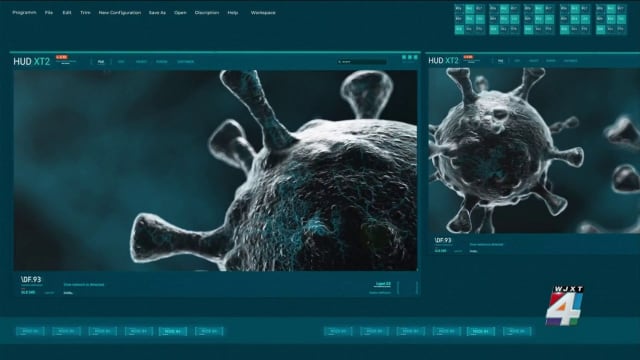Click the search field in the large panel header
The height and width of the screenshot is (360, 640).
click(x=362, y=62)
